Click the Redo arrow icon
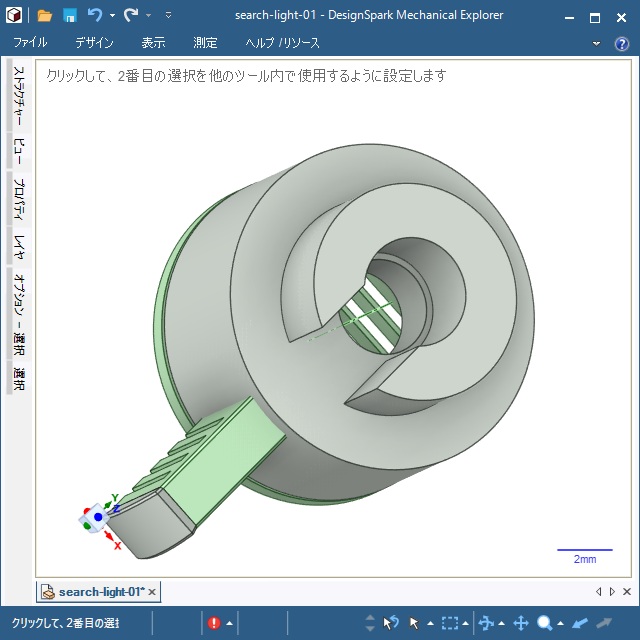640x640 pixels. point(131,15)
